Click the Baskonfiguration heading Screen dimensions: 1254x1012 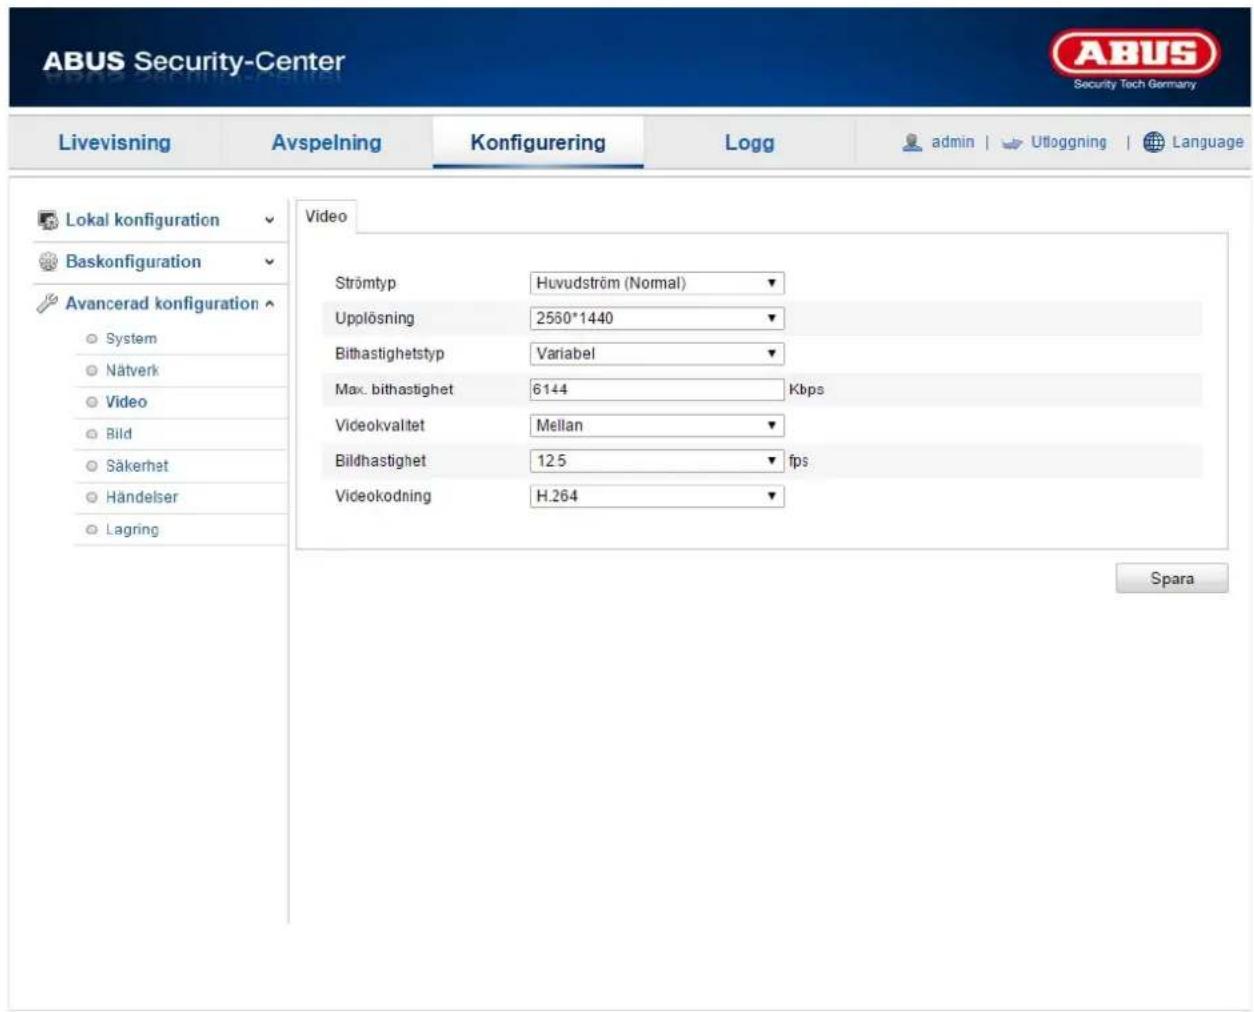click(133, 262)
